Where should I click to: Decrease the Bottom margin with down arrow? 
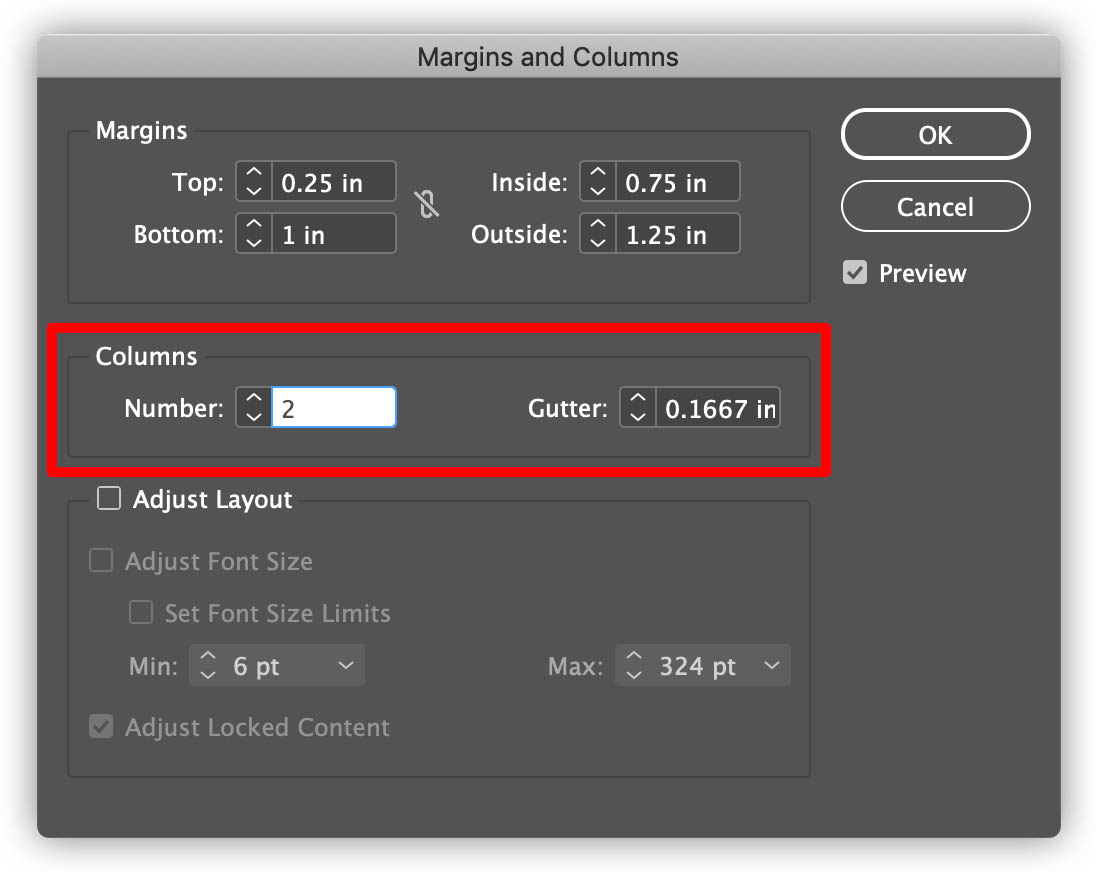coord(254,243)
